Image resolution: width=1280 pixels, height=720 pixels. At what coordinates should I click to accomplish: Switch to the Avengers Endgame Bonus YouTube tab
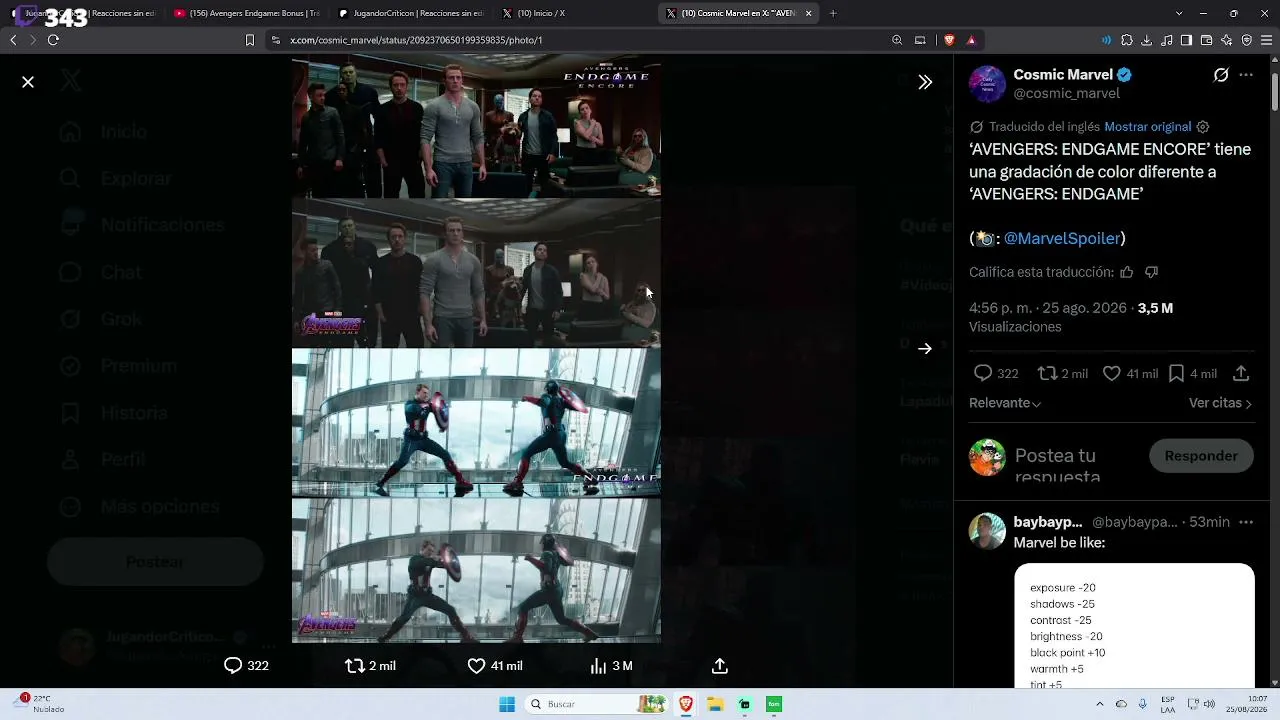(246, 13)
